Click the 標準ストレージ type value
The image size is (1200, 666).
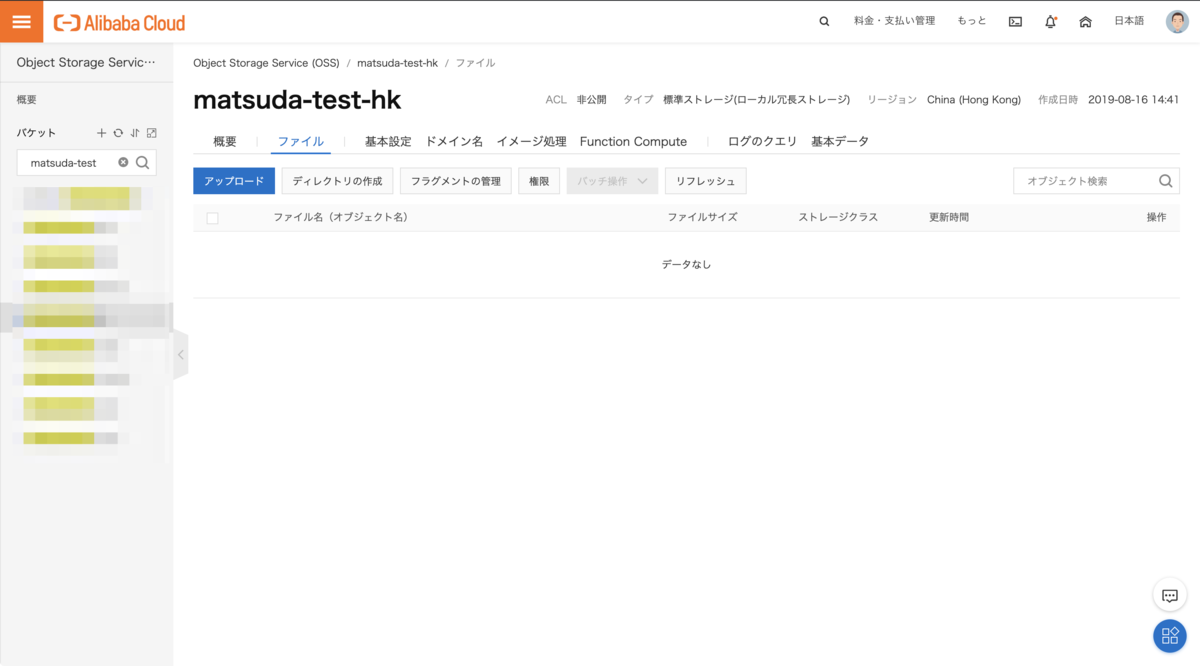tap(756, 100)
